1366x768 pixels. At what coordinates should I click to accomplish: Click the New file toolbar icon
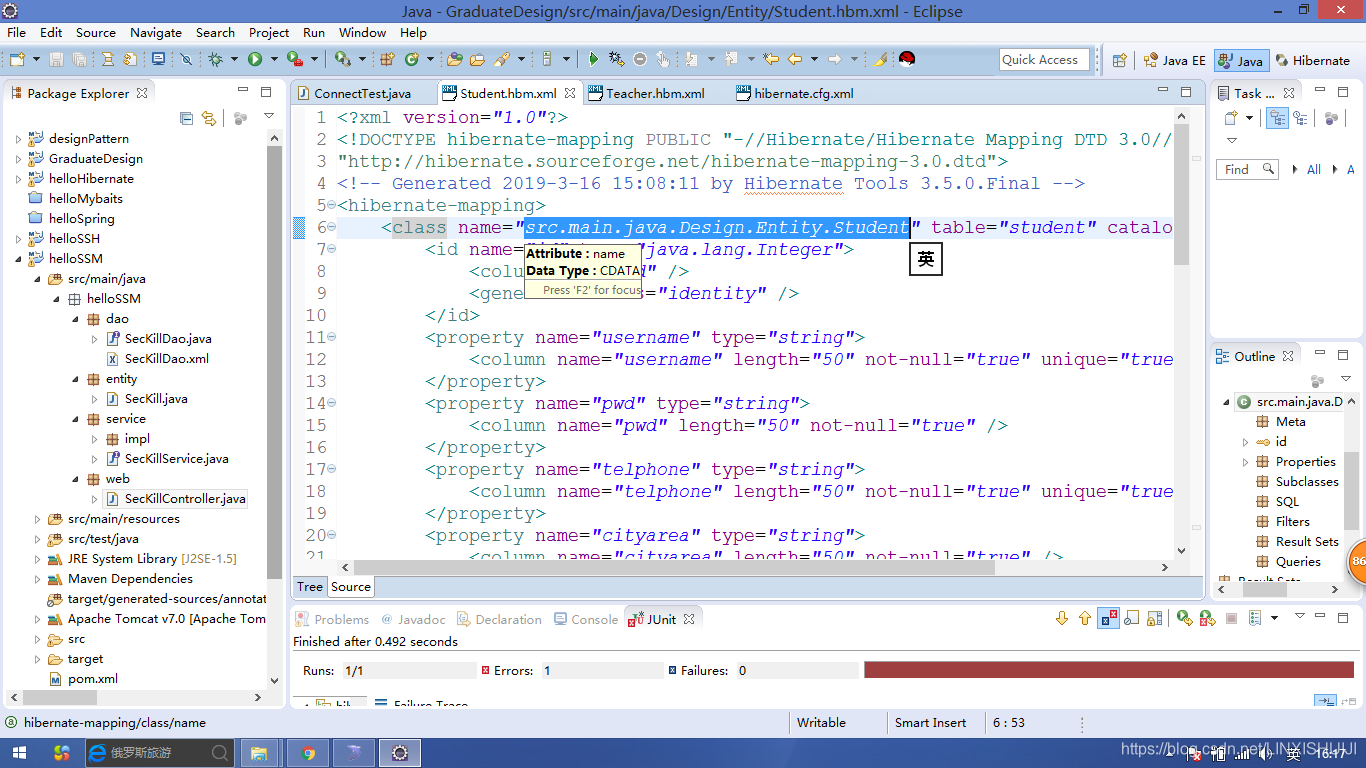click(x=17, y=60)
